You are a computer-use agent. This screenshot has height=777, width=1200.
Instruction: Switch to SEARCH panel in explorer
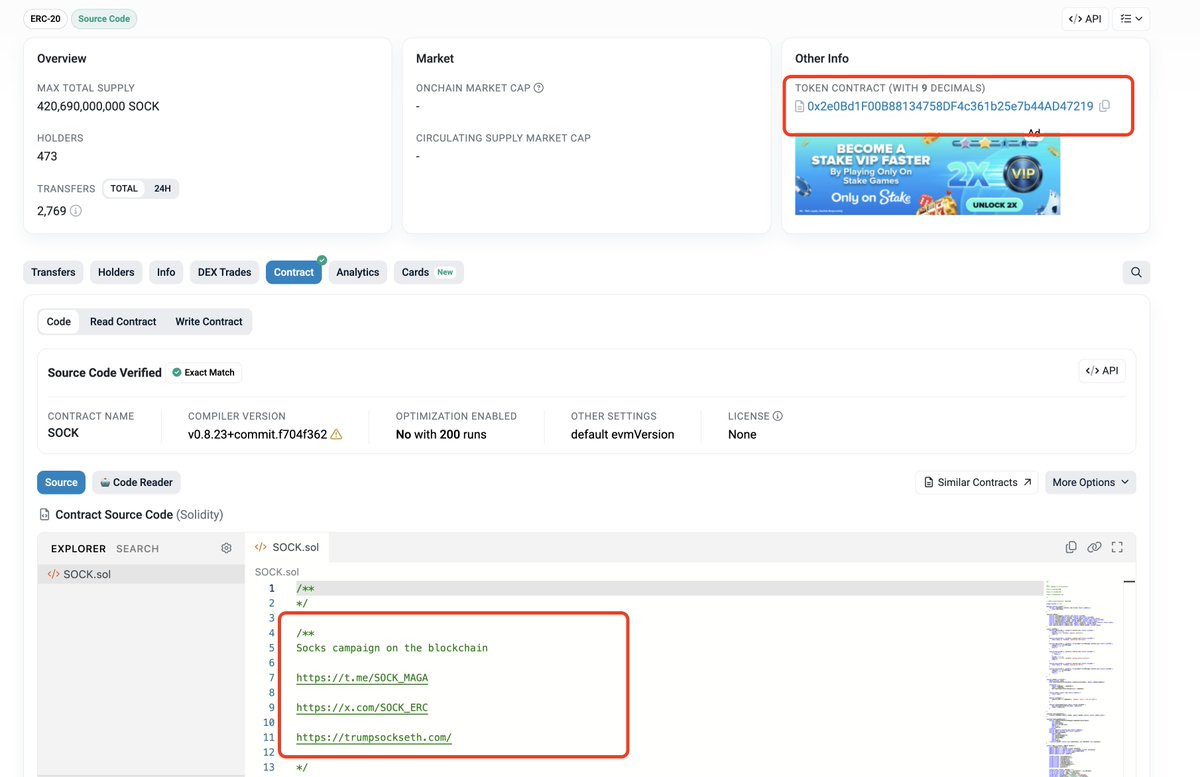point(137,549)
